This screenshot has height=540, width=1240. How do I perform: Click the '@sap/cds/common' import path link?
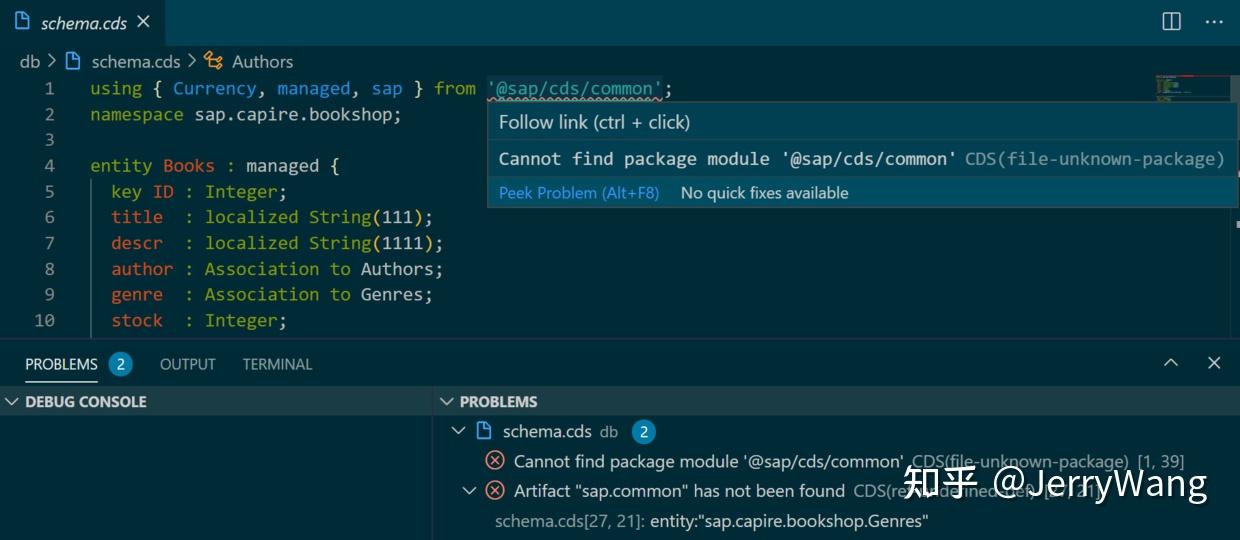tap(575, 89)
